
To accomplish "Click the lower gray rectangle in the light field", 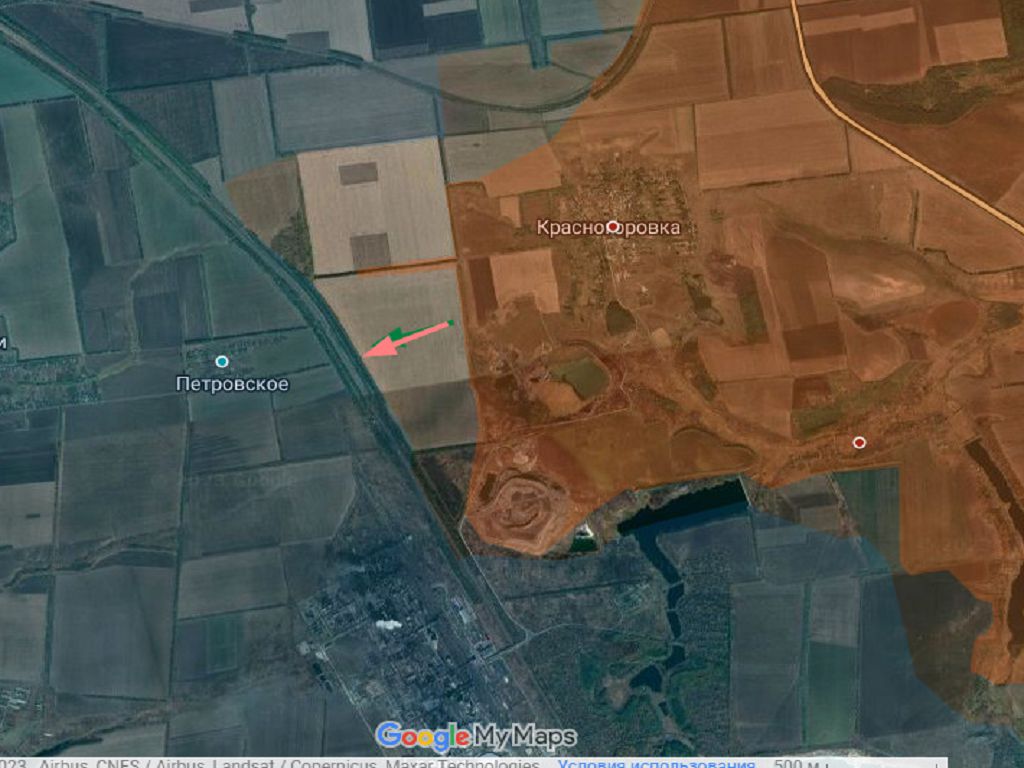I will pos(369,250).
